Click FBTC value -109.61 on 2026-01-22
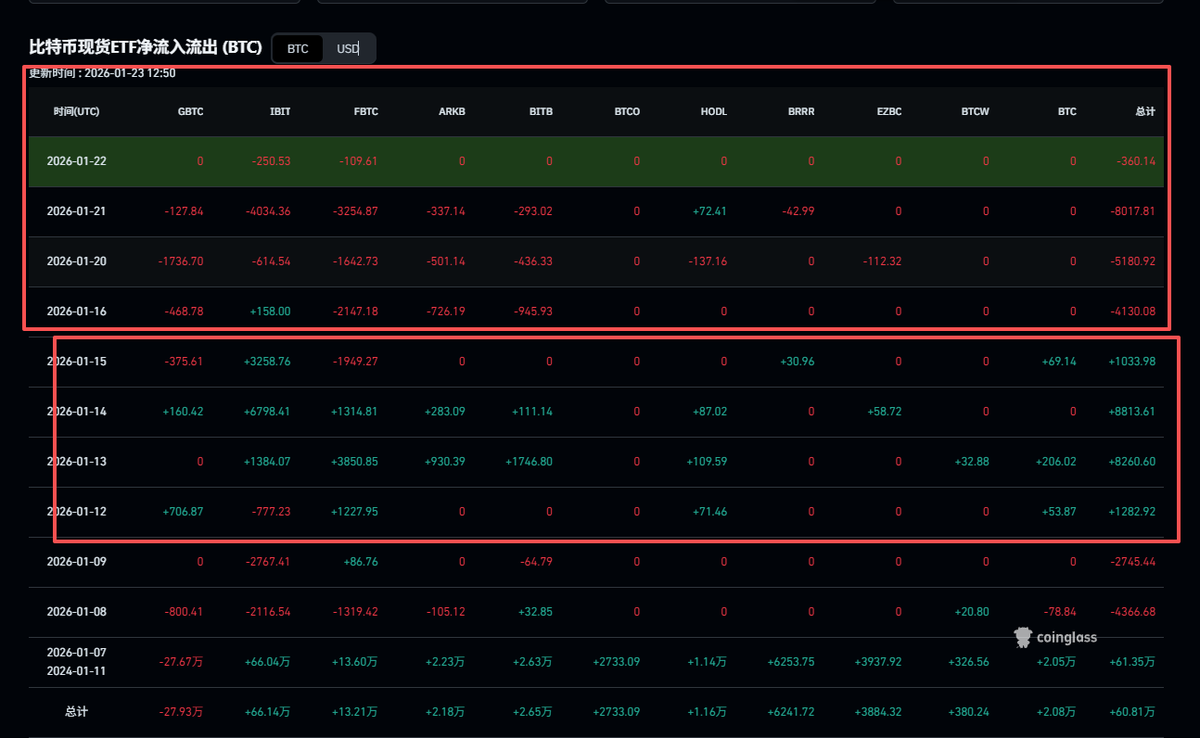Image resolution: width=1200 pixels, height=738 pixels. (358, 161)
